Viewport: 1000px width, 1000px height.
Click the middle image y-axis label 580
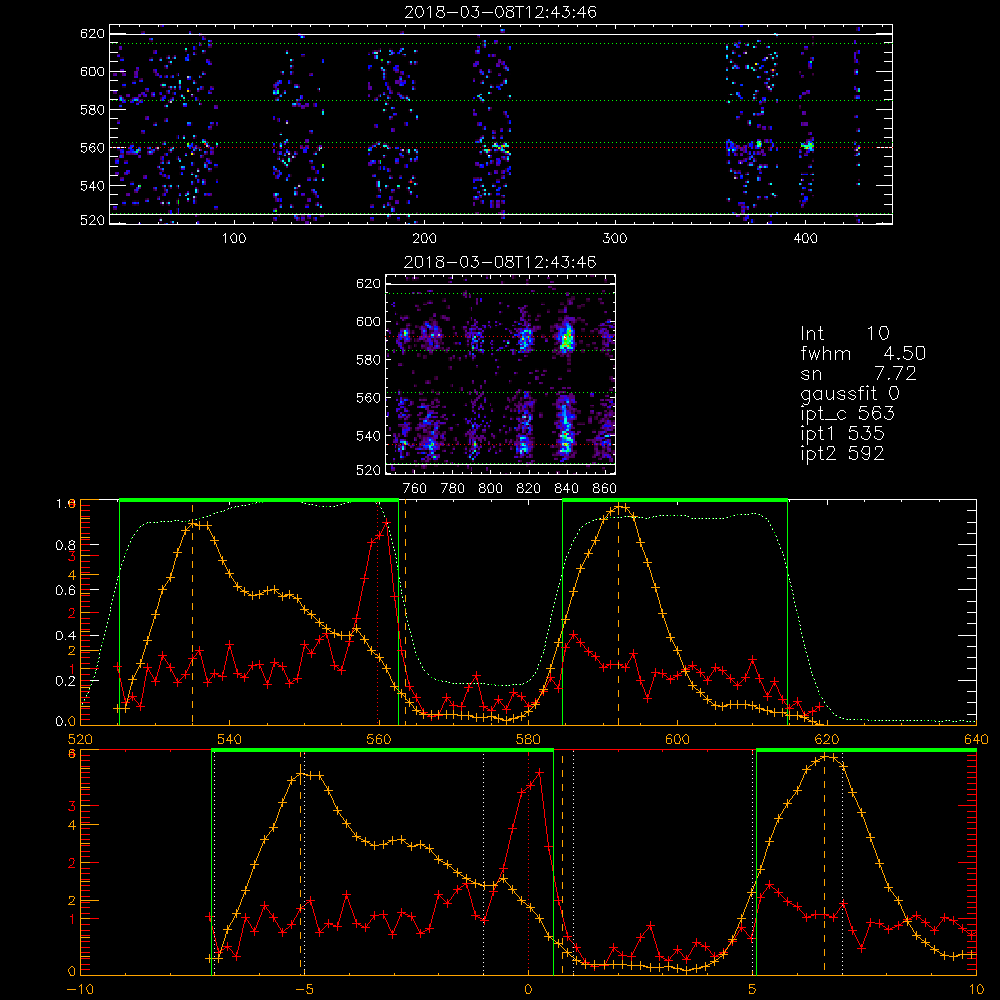tap(369, 360)
